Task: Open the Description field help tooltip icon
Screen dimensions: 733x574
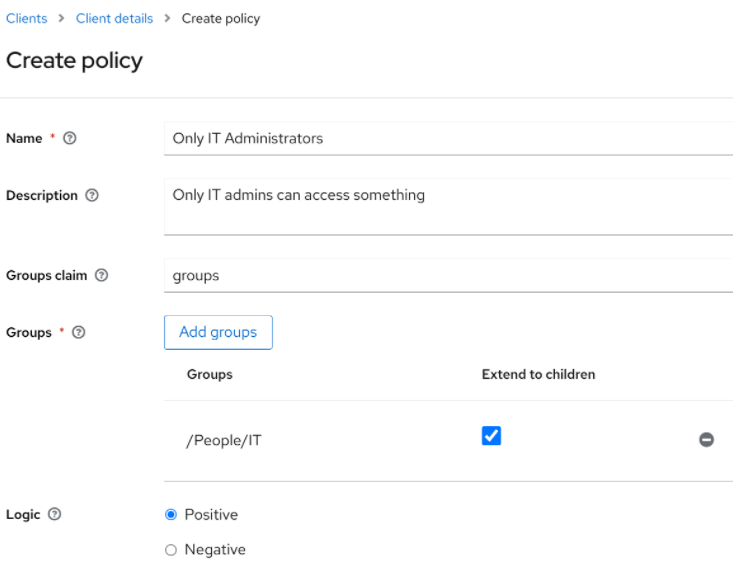Action: [92, 196]
